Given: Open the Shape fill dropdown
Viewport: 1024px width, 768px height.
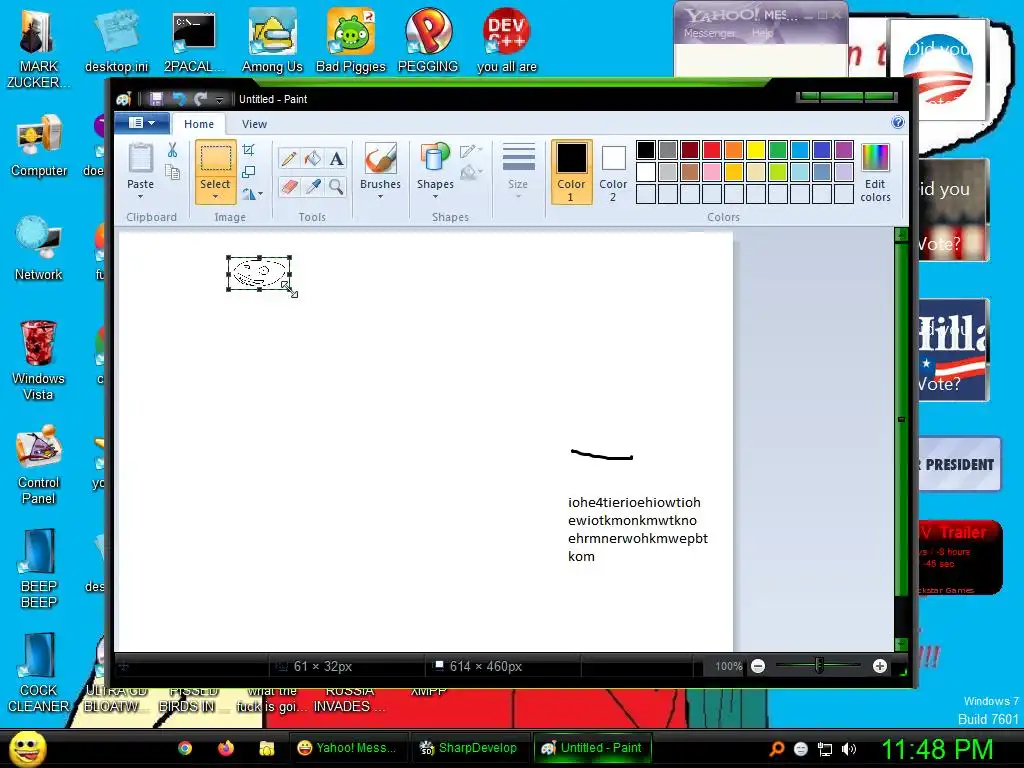Looking at the screenshot, I should [x=471, y=173].
